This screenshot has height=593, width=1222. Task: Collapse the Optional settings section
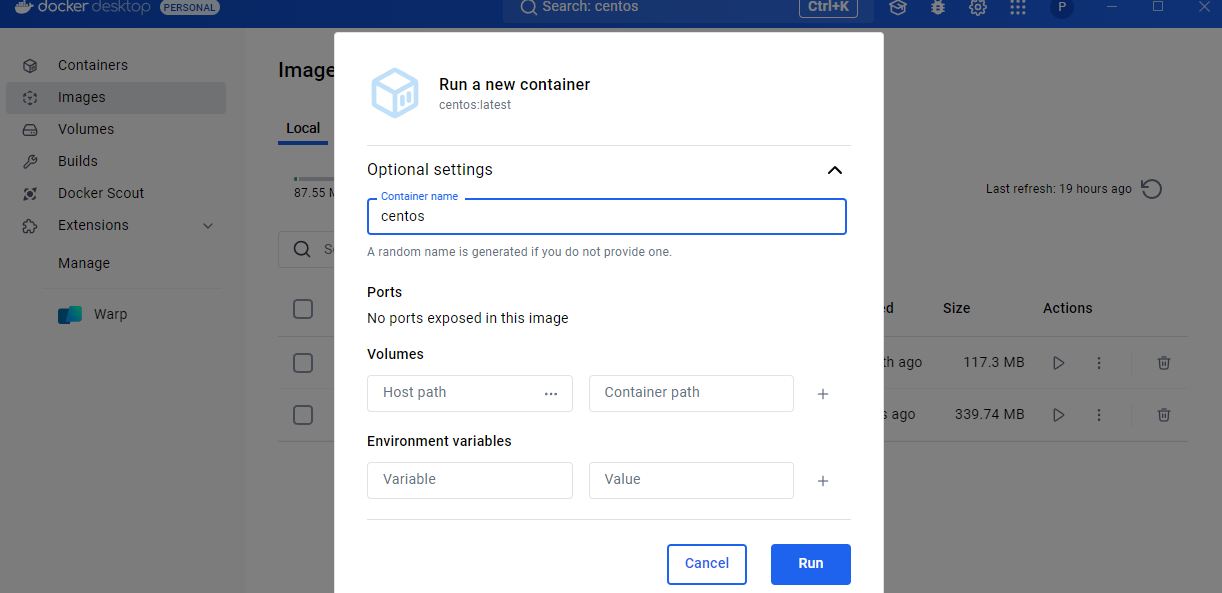tap(835, 170)
